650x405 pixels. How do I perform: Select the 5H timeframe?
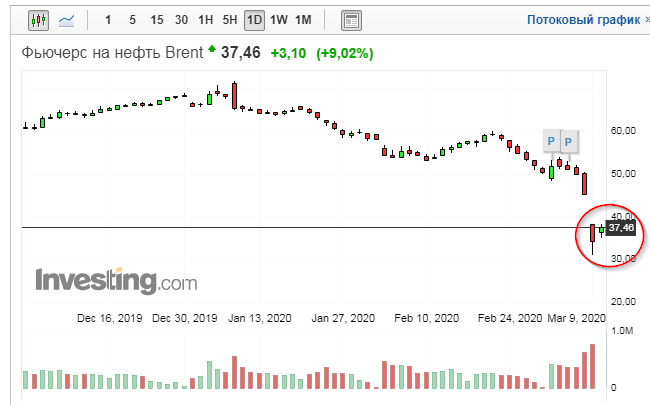[230, 20]
